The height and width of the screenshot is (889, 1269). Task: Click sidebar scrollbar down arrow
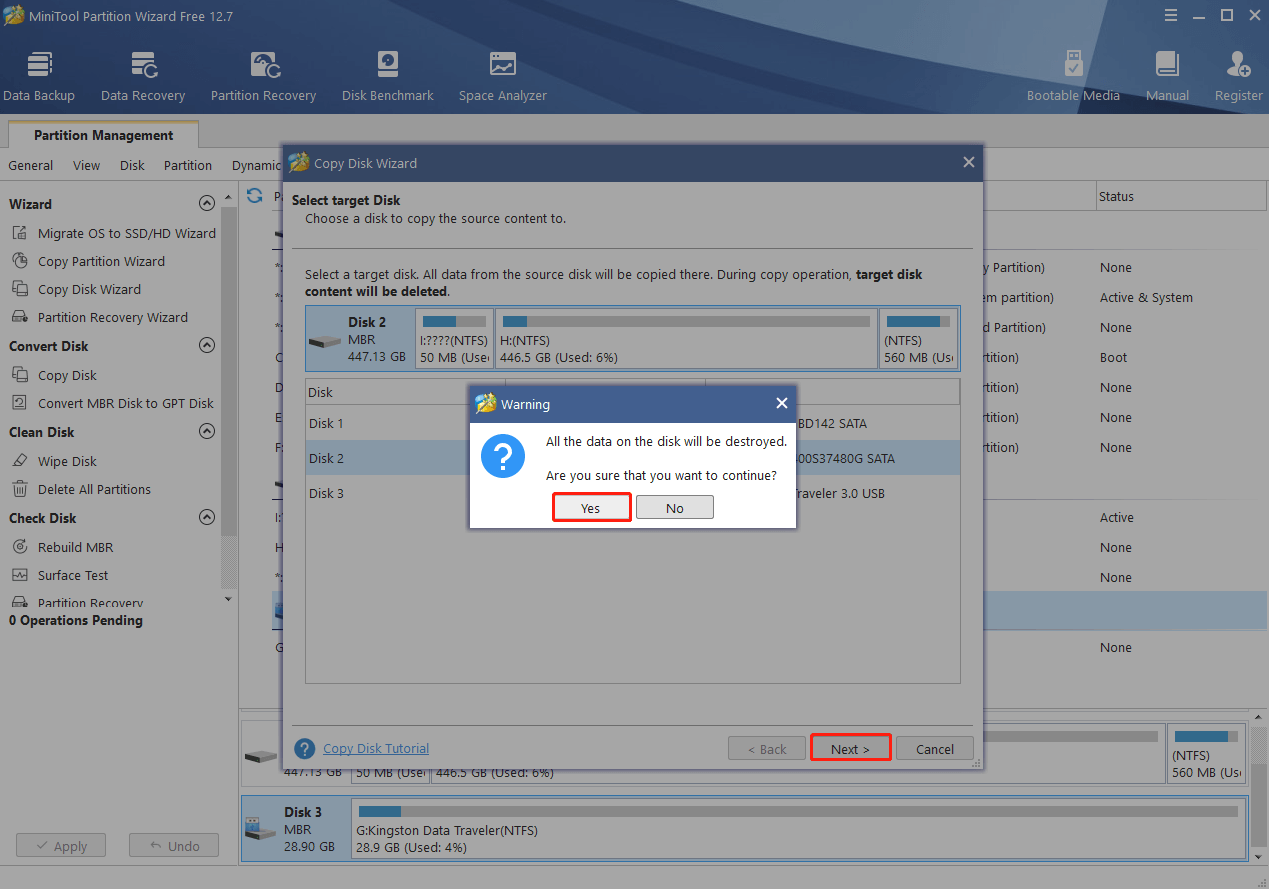pos(228,598)
